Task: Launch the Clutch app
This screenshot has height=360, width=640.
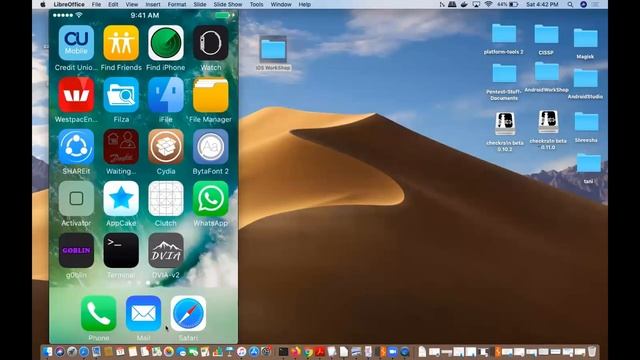Action: coord(166,198)
